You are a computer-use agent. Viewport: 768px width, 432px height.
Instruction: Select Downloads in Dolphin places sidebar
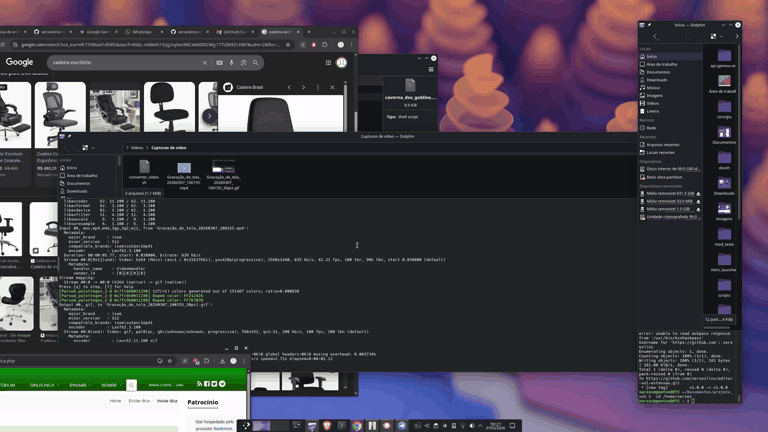coord(657,79)
